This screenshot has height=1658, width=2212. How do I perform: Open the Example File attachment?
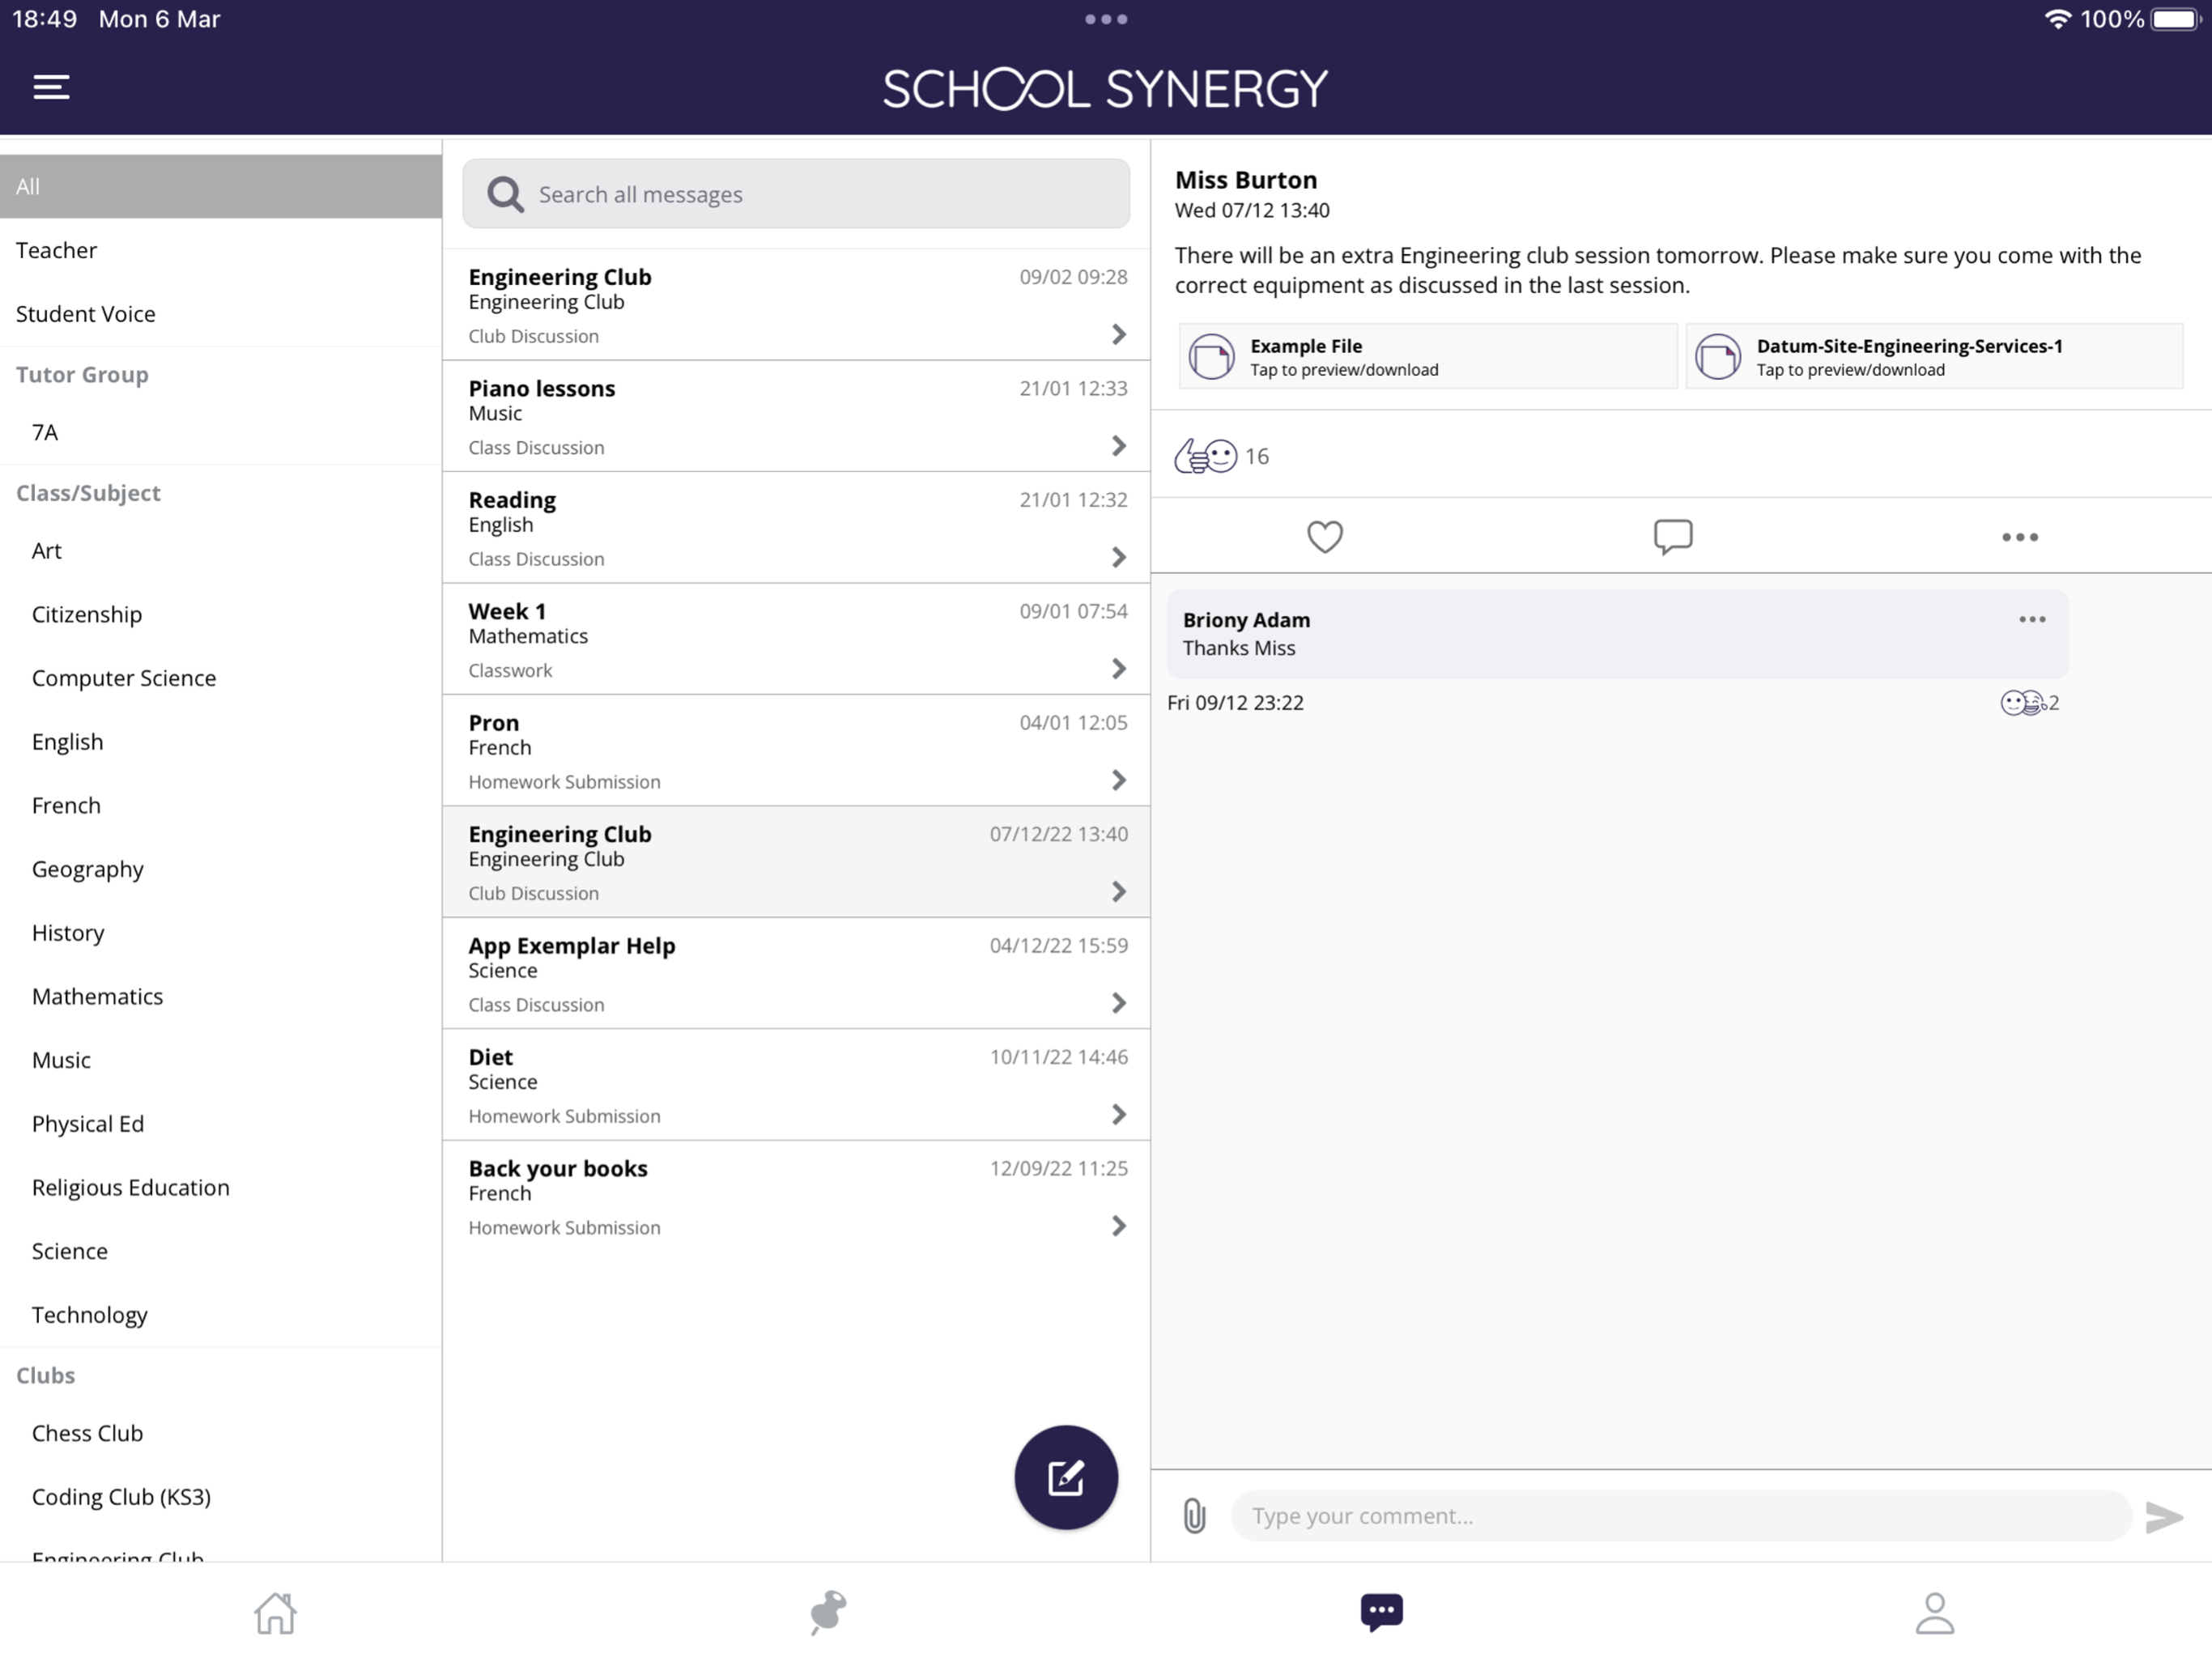(1428, 357)
